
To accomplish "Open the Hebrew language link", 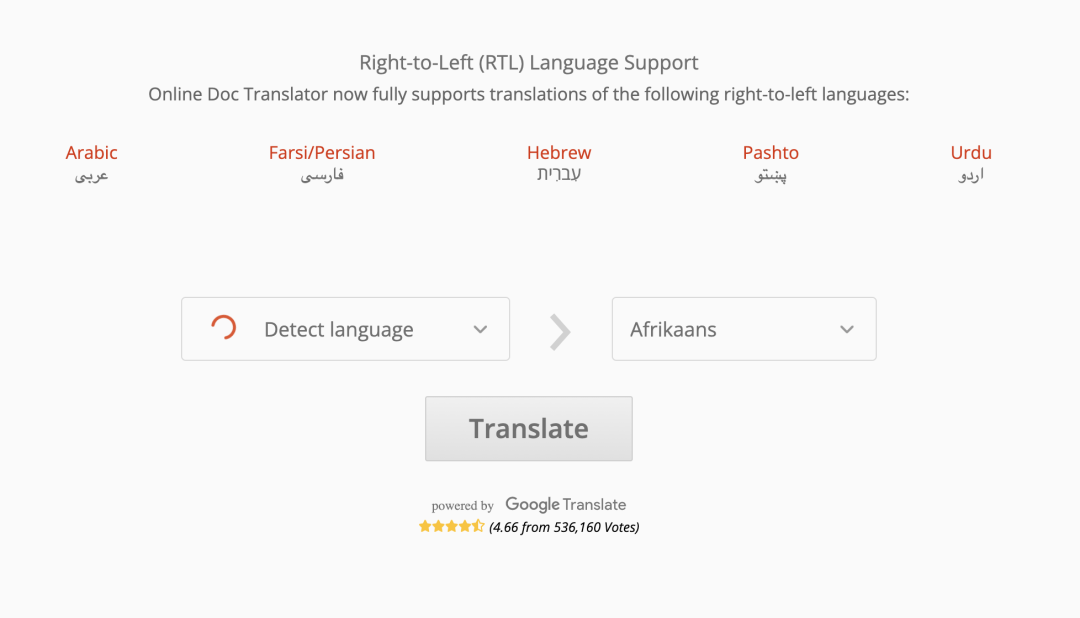I will tap(559, 152).
